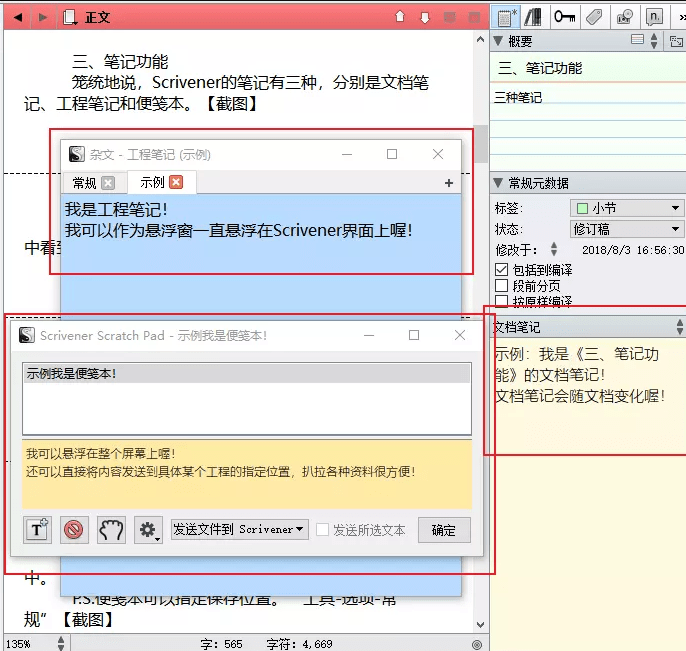Switch to the 示例 tab in 工程笔记

152,182
